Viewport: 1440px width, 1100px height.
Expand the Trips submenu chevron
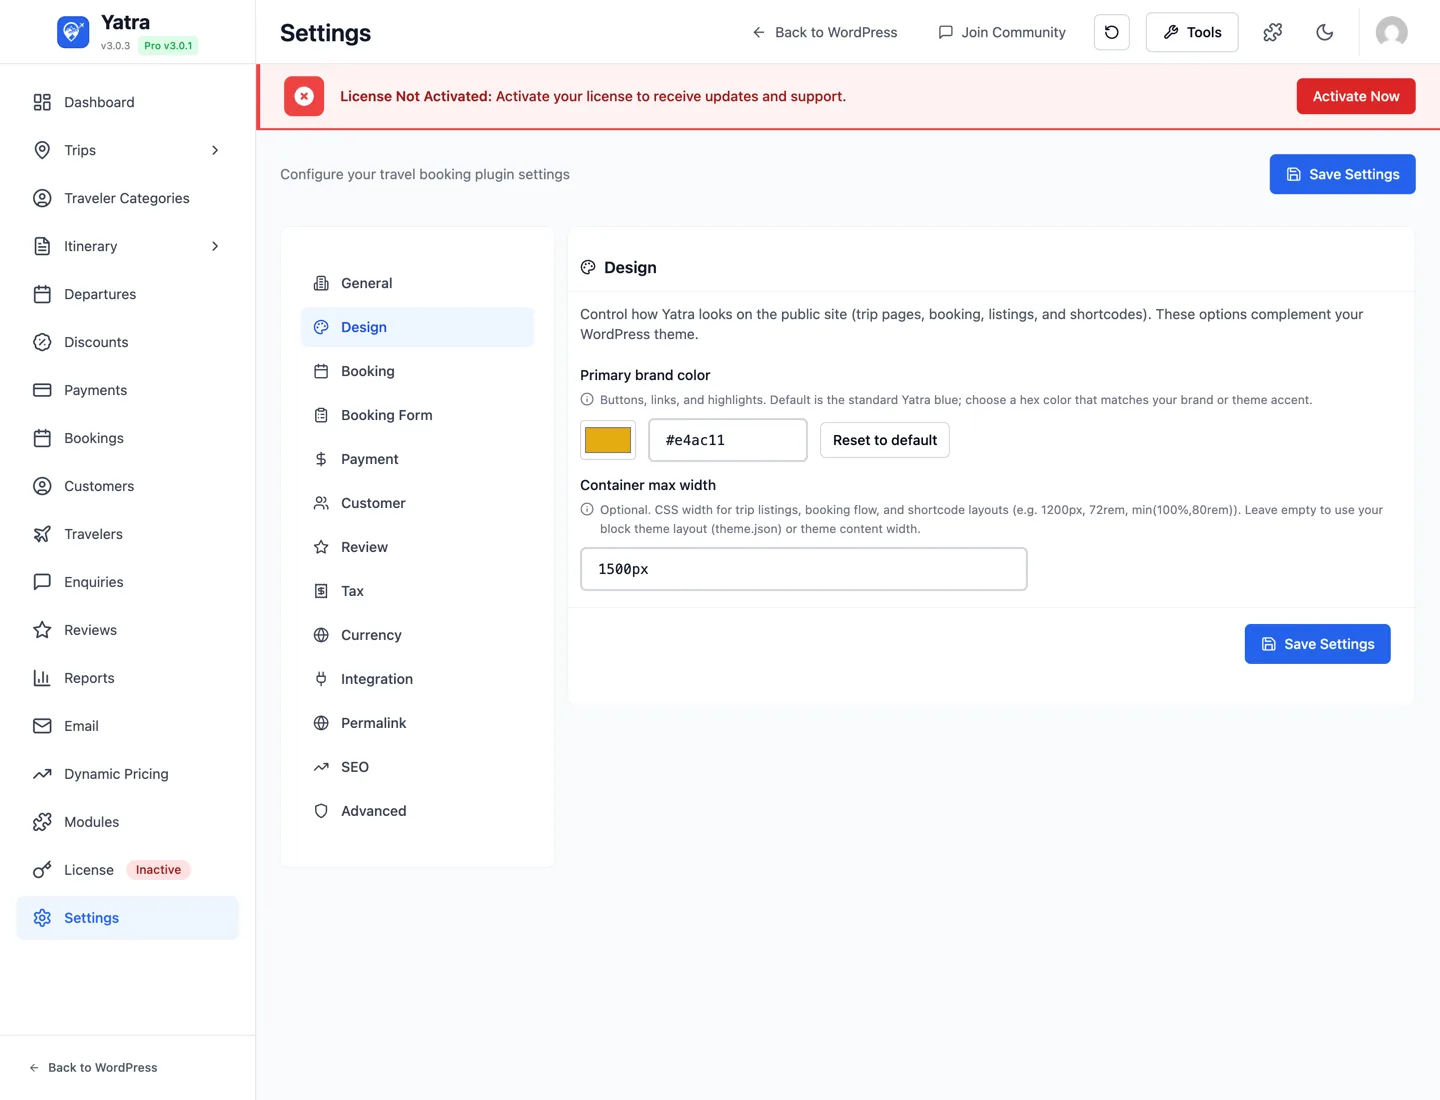click(215, 150)
